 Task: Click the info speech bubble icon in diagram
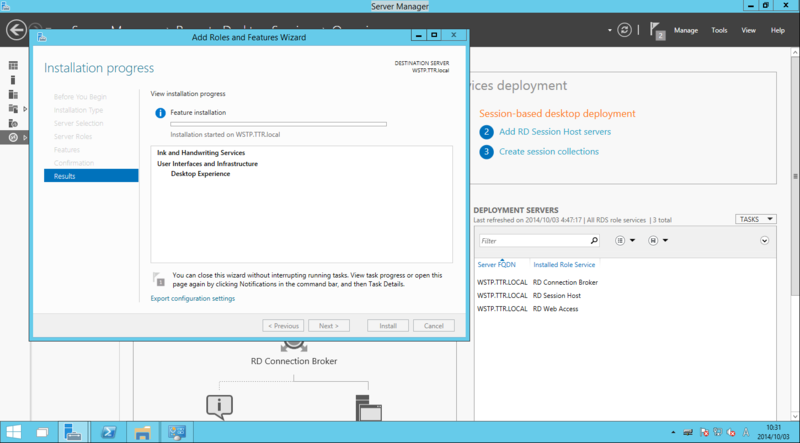pos(219,407)
